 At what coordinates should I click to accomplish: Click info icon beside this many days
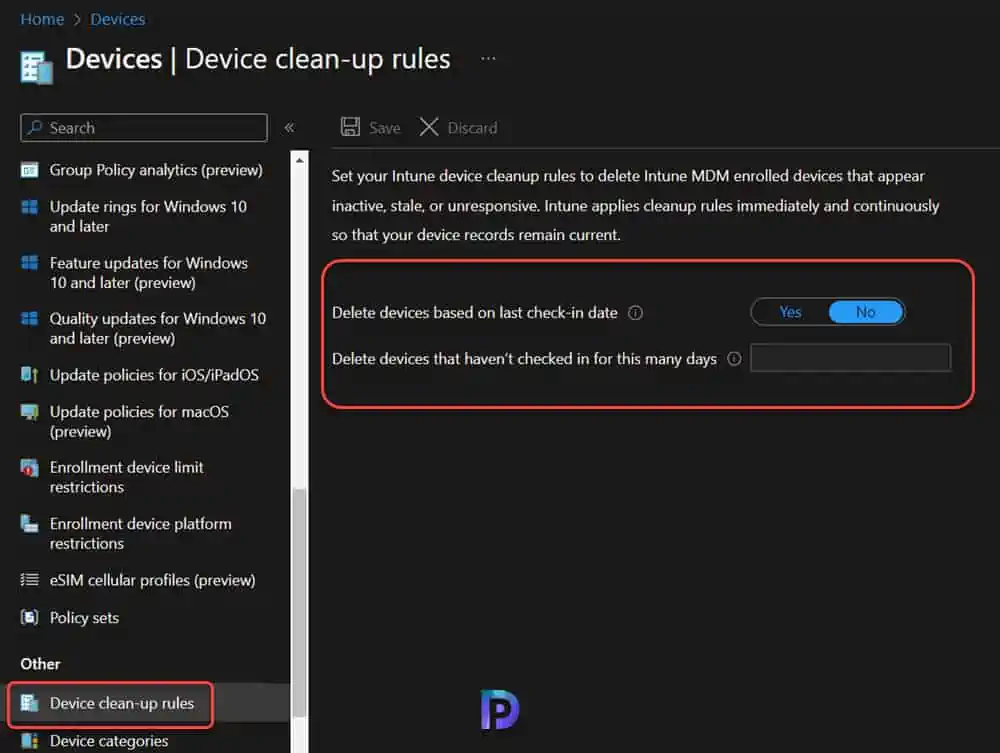point(734,359)
